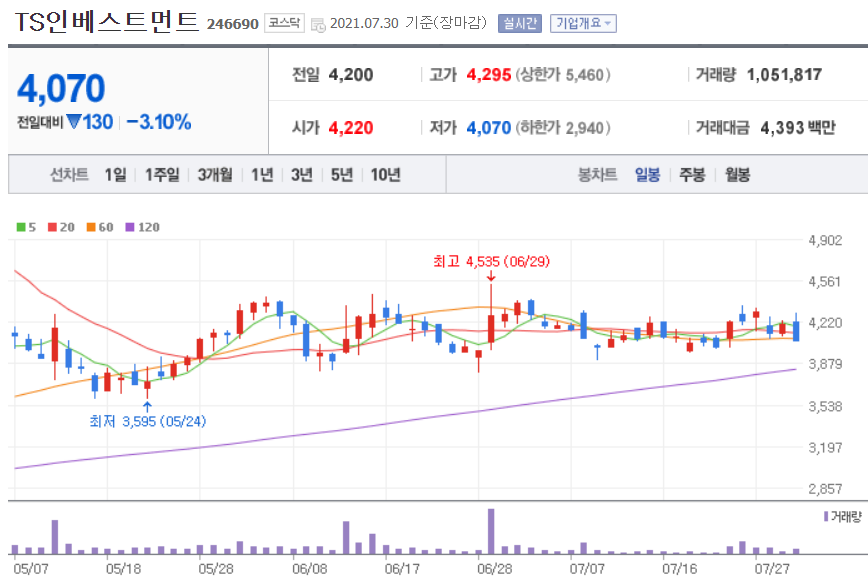The height and width of the screenshot is (588, 868).
Task: Click the 2021.07.30 기준(장마감) date text
Action: (409, 23)
